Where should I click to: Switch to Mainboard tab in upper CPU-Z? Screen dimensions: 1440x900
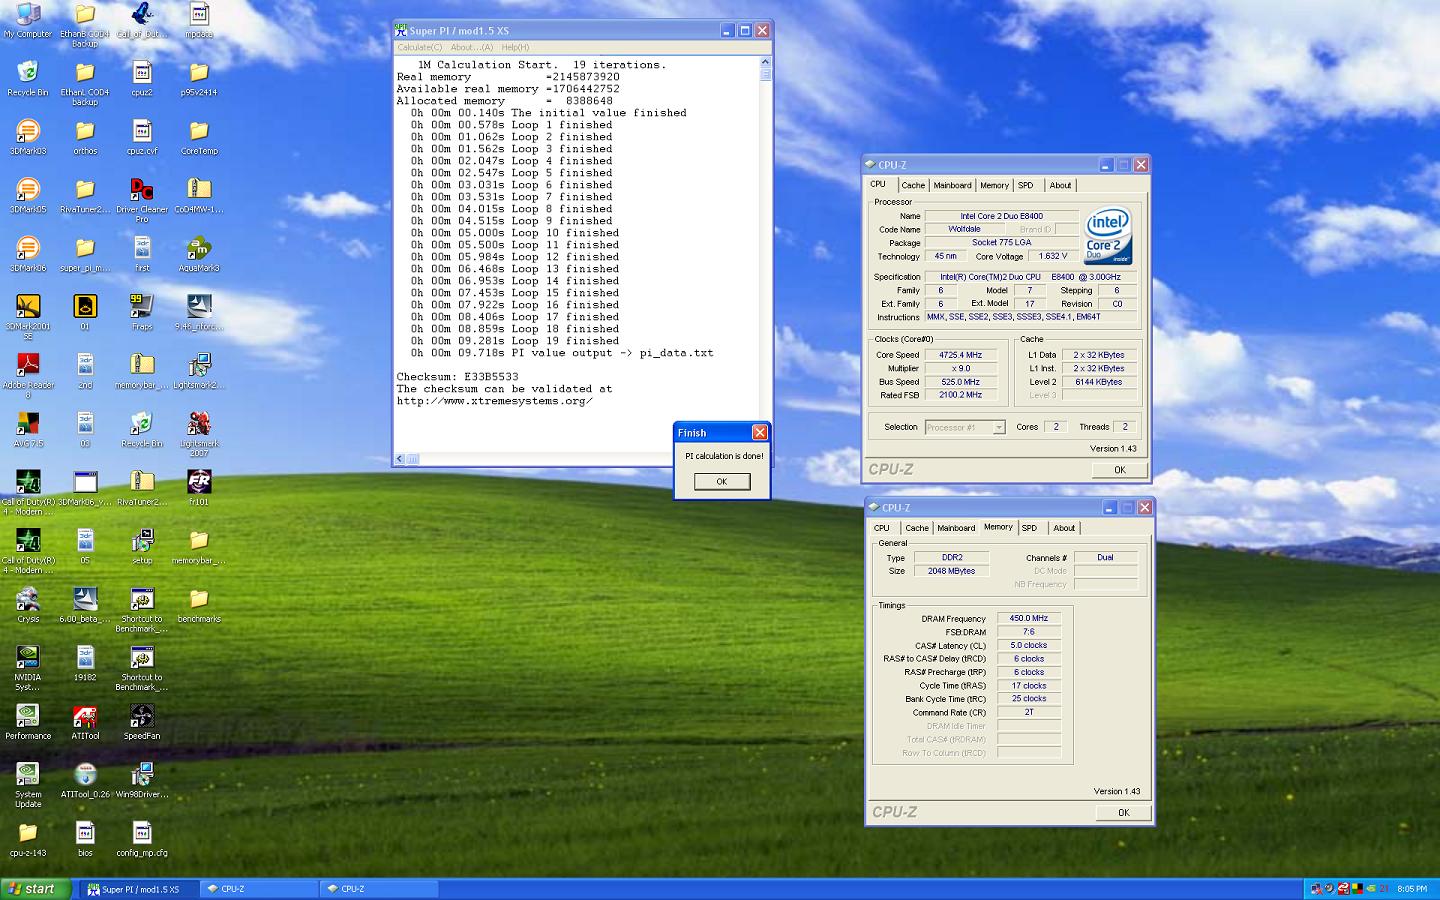coord(952,185)
